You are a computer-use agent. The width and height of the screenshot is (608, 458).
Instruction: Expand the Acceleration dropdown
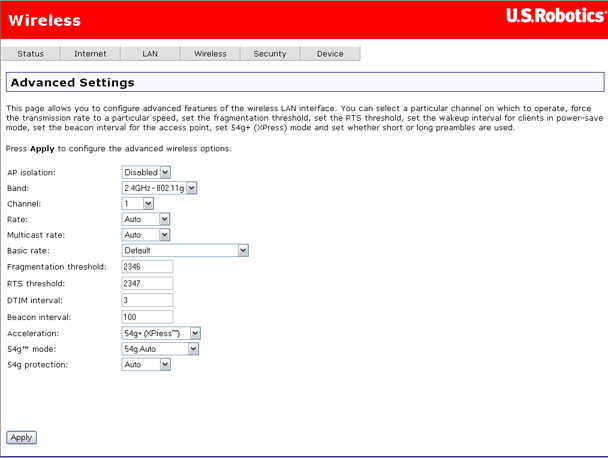[161, 333]
